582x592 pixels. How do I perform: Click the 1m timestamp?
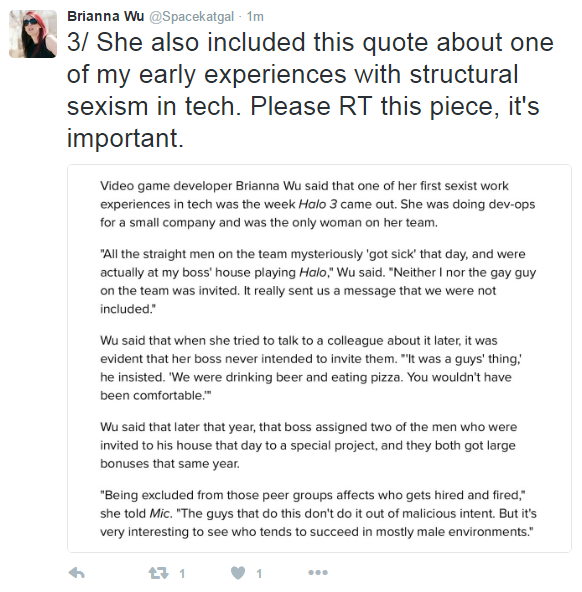click(x=255, y=17)
